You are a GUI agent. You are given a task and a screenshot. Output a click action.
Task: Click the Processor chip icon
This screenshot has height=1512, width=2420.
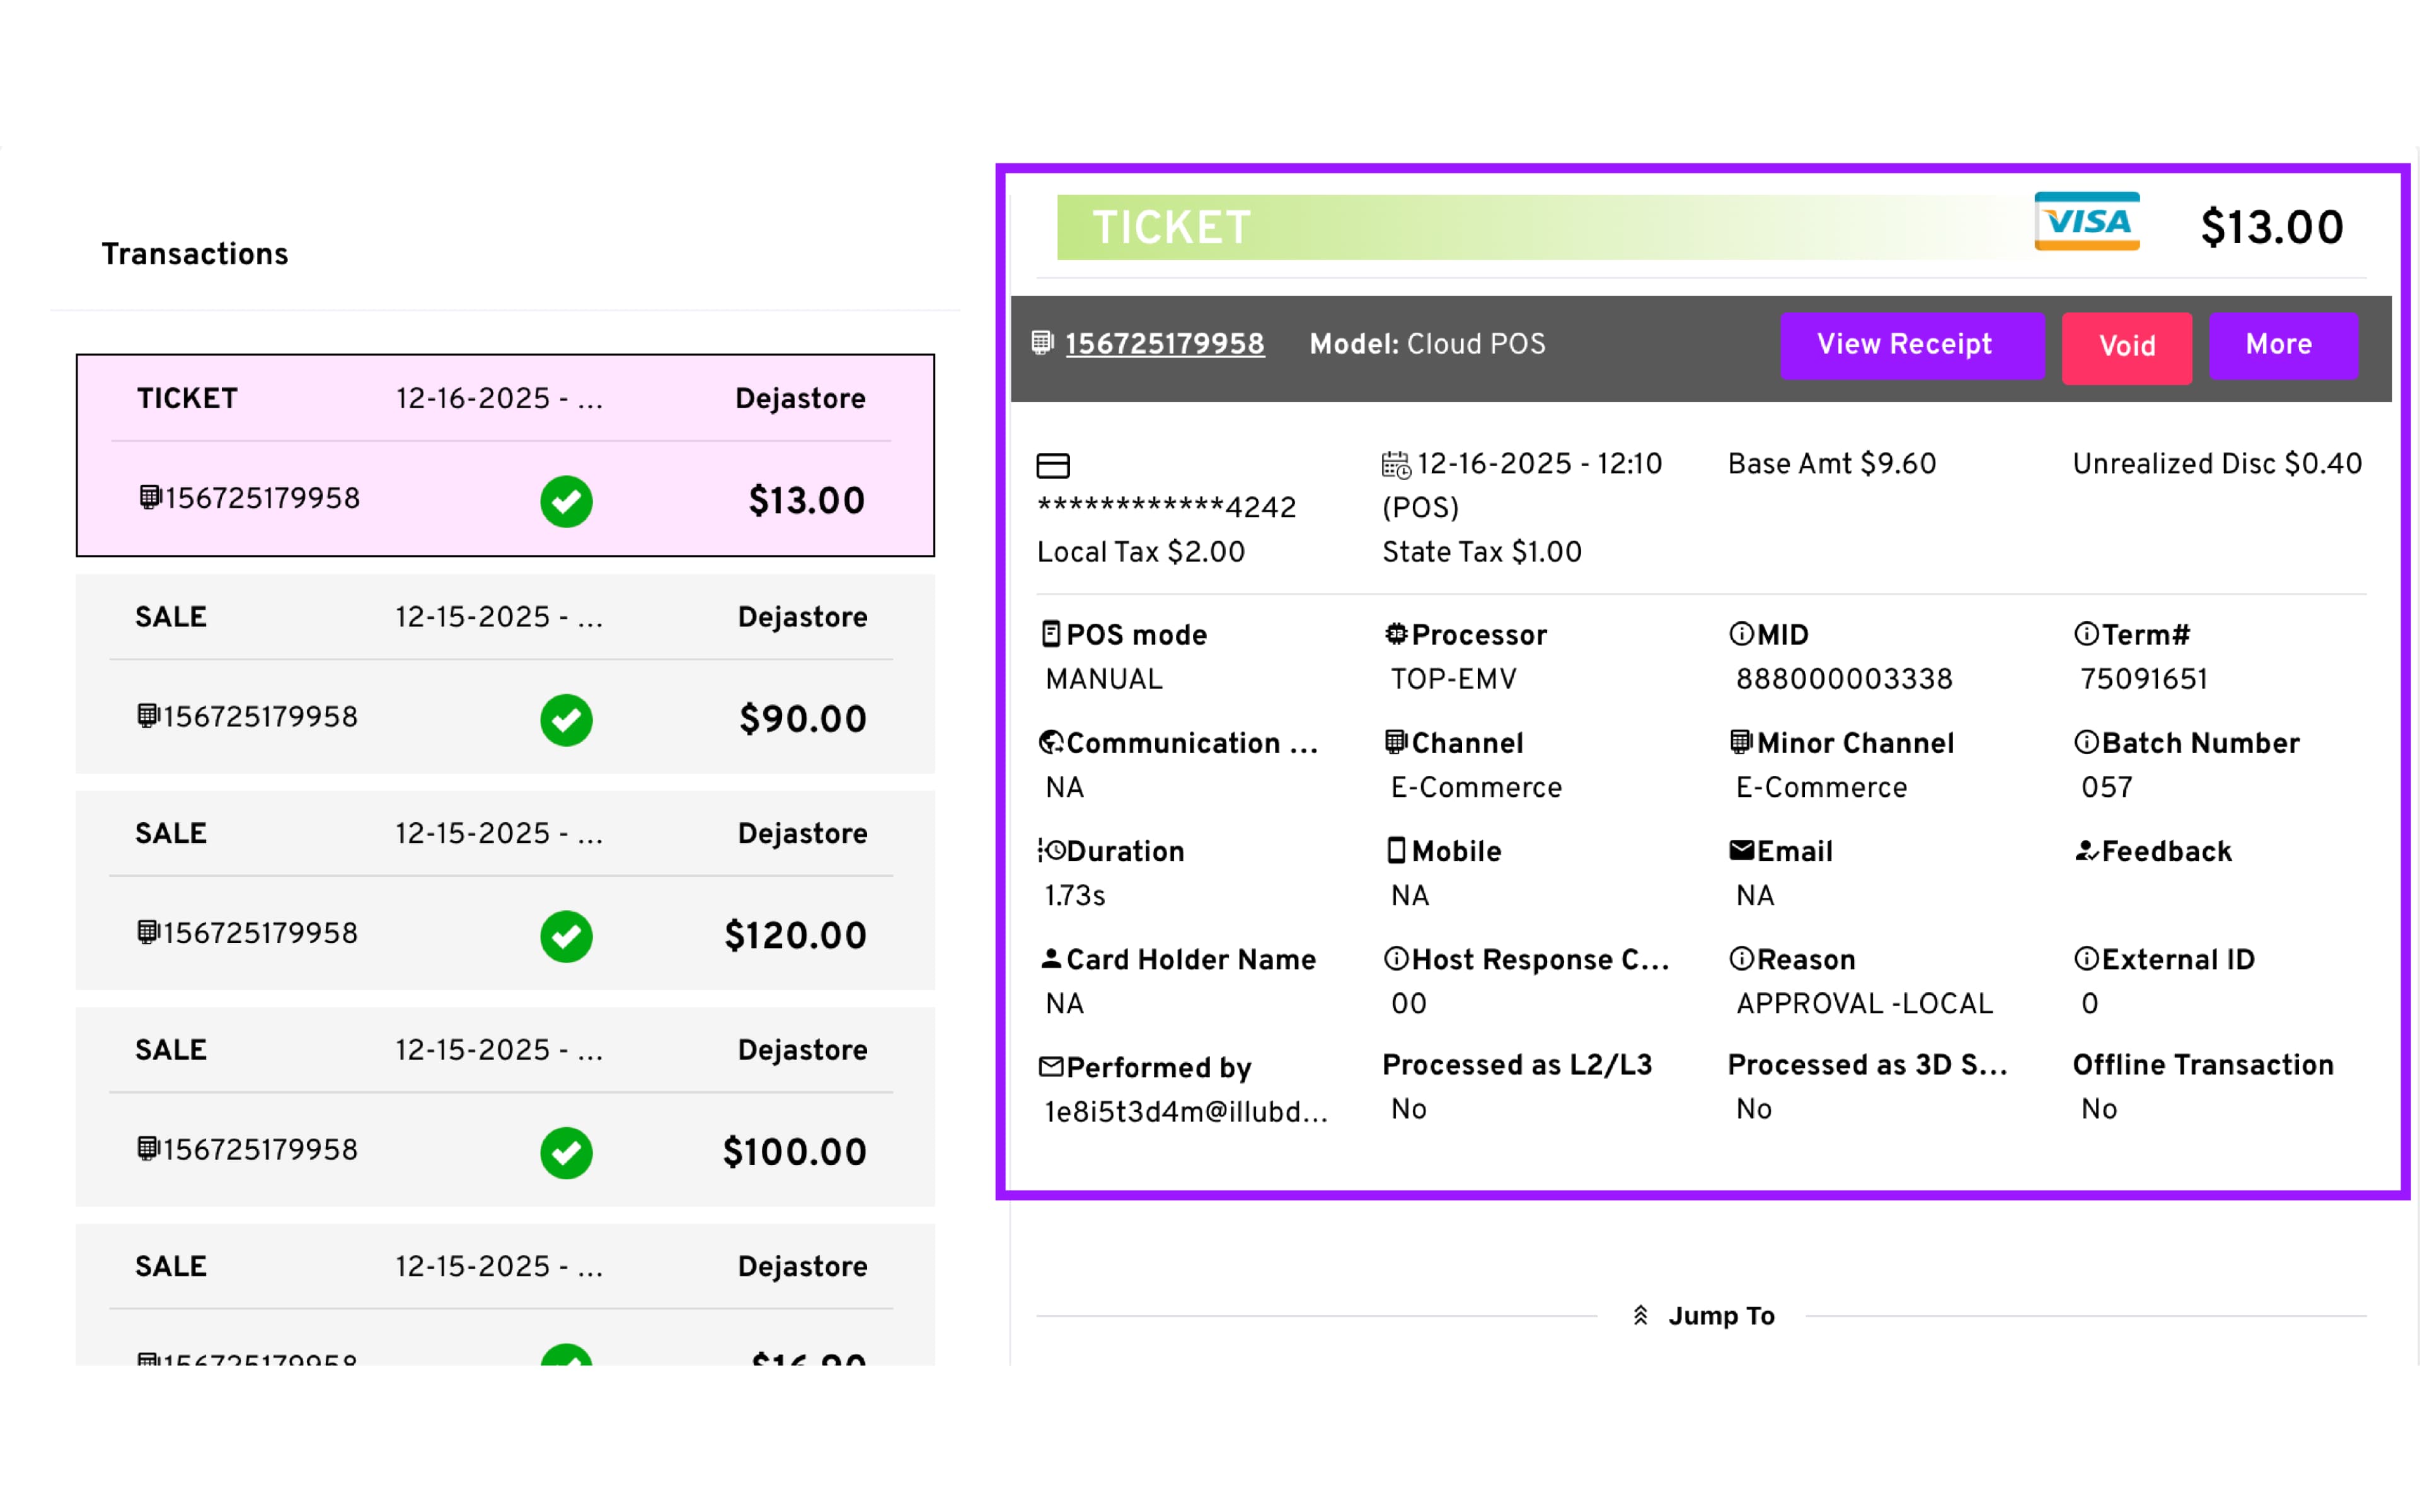point(1395,634)
